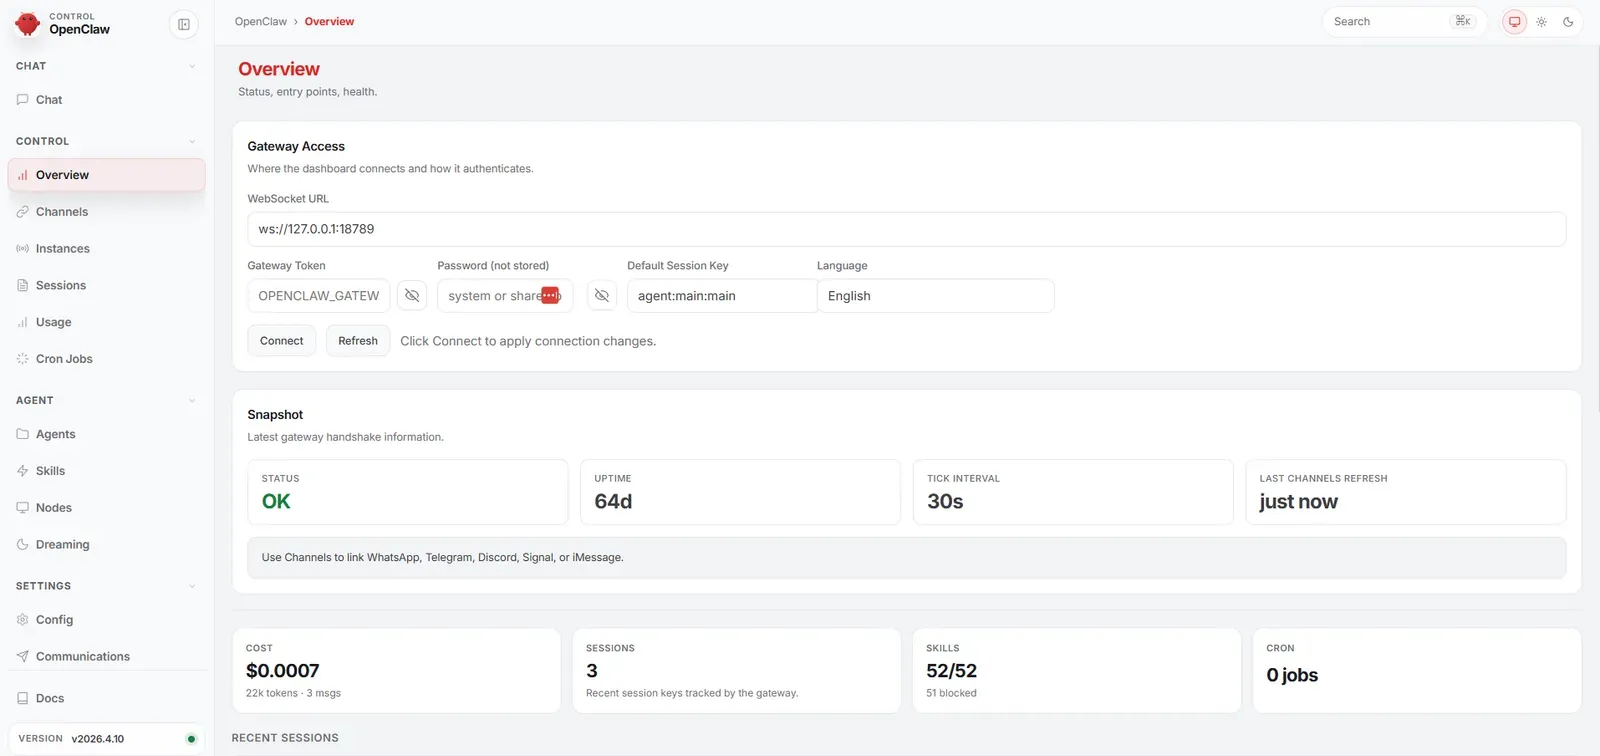
Task: Click the green version status dot
Action: point(191,739)
